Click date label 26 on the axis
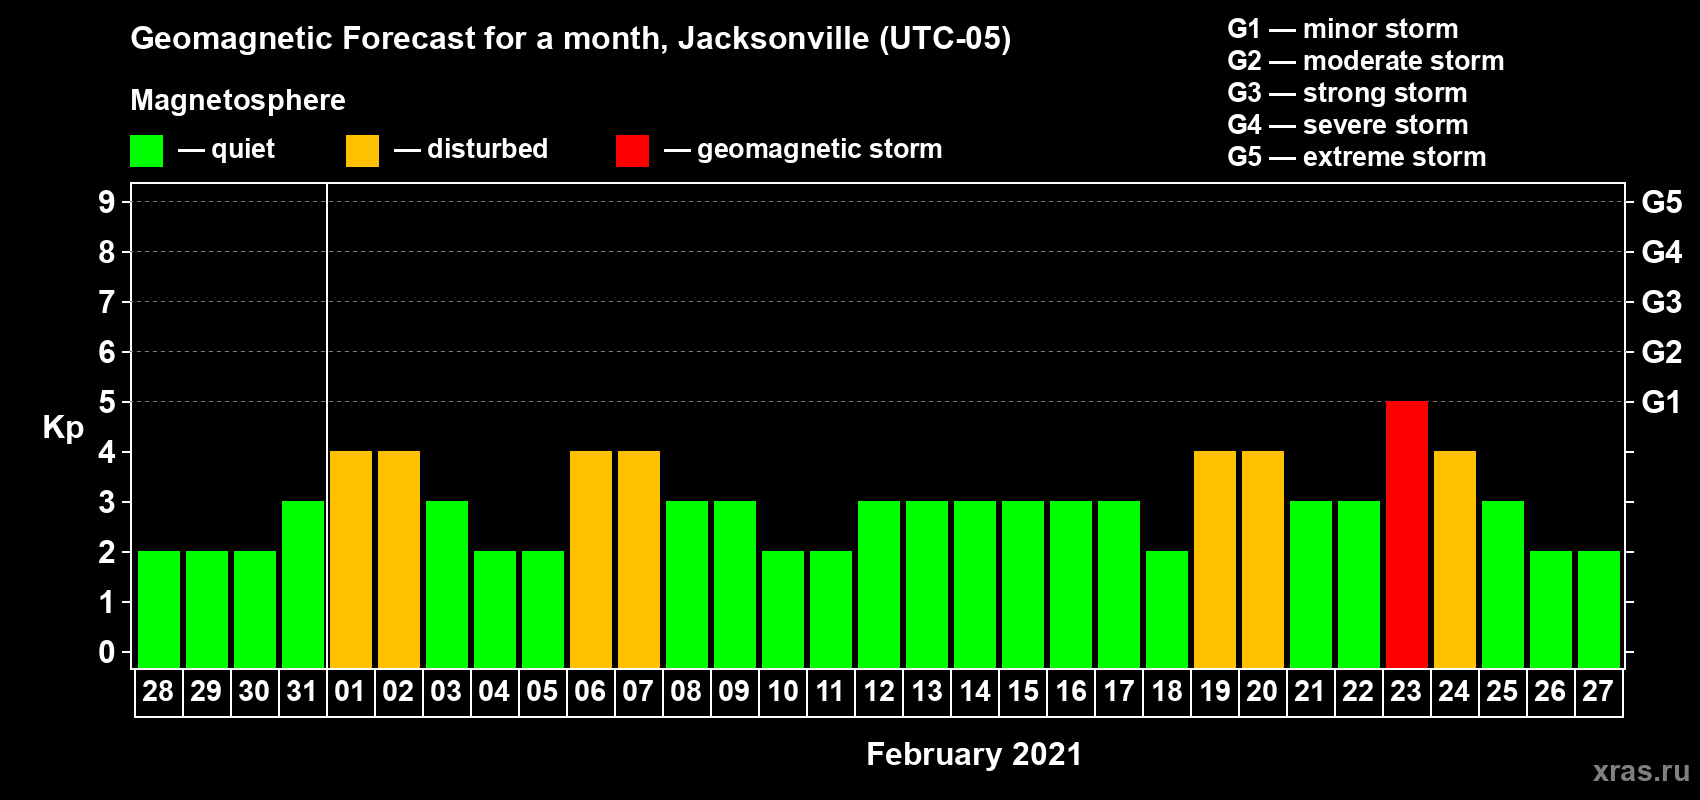The width and height of the screenshot is (1700, 800). click(1550, 692)
